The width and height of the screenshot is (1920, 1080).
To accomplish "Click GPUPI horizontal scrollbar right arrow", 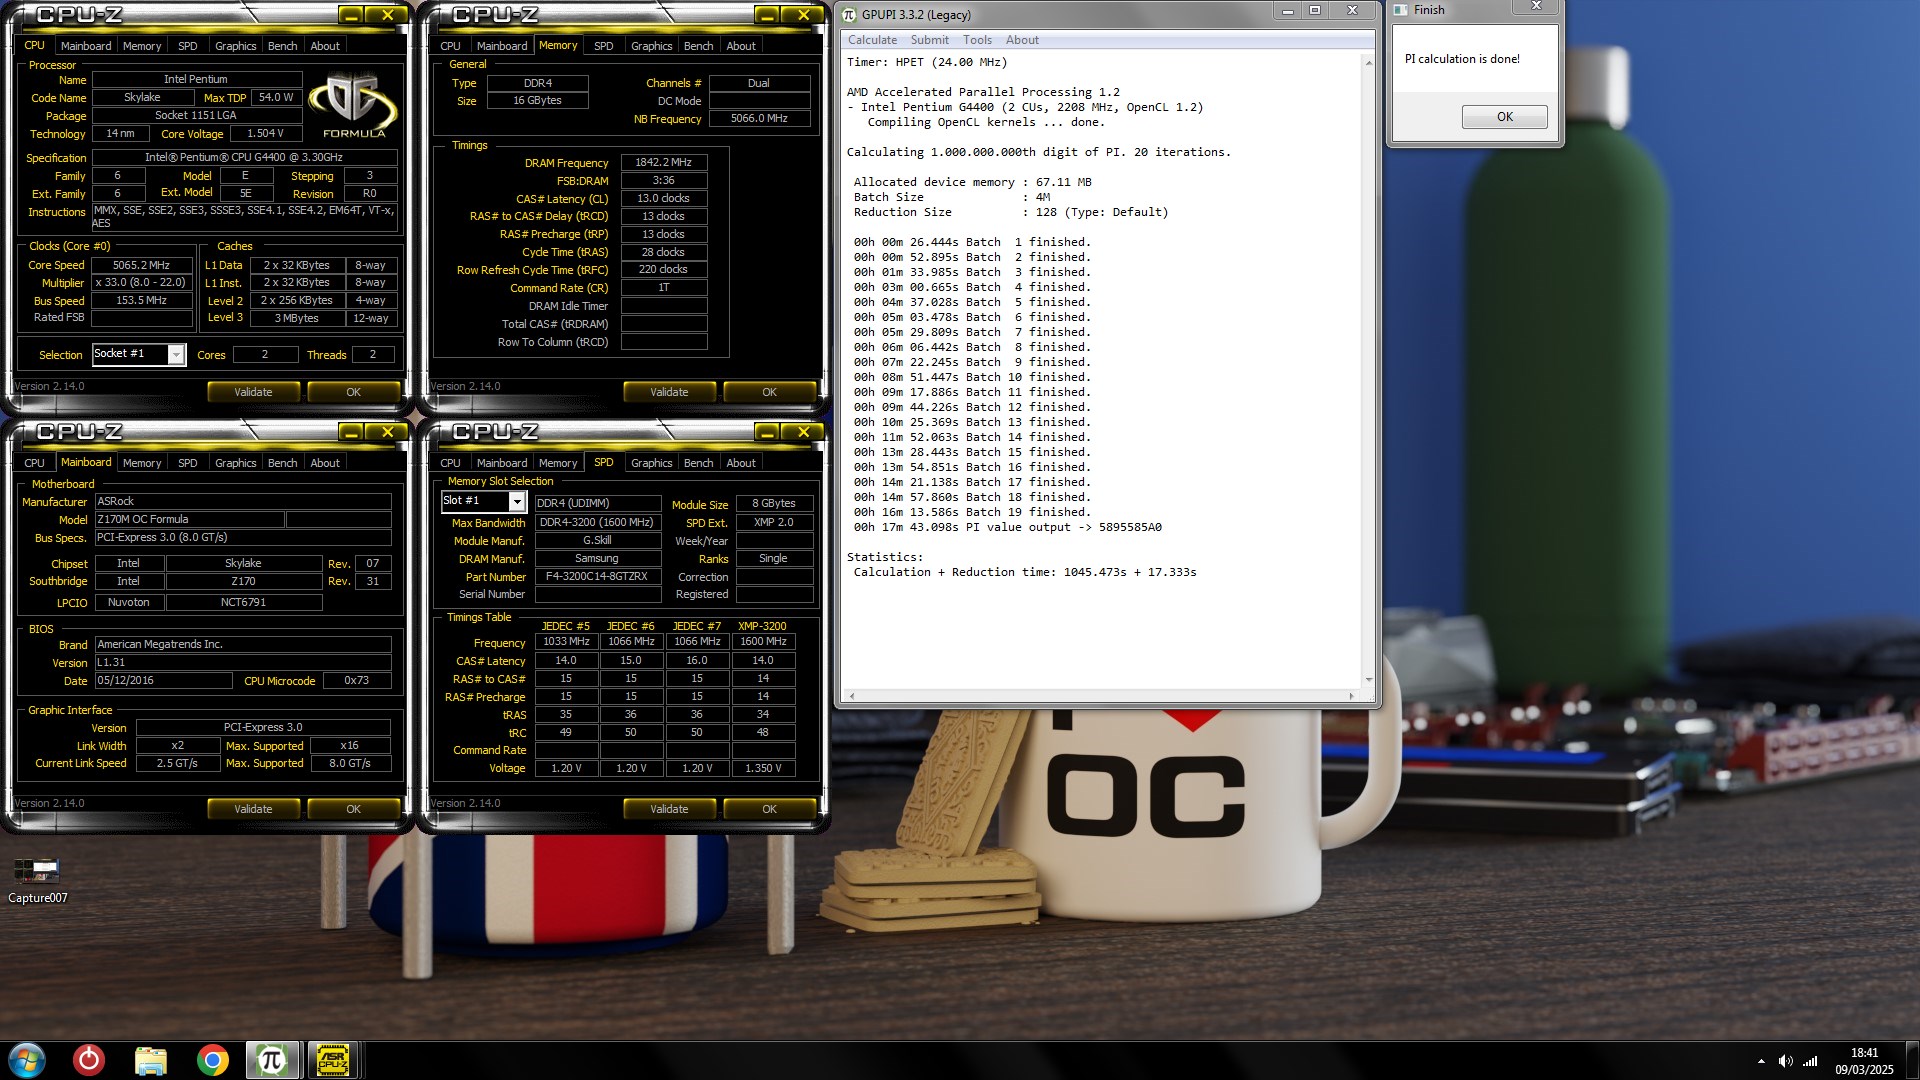I will tap(1351, 696).
